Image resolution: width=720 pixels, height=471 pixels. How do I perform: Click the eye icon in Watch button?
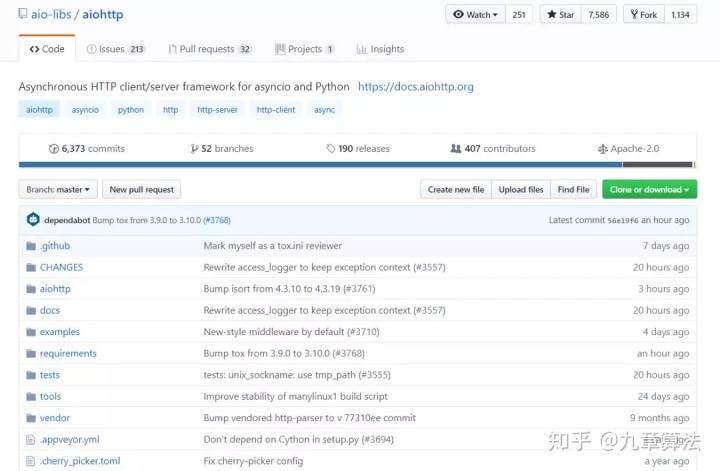click(458, 14)
